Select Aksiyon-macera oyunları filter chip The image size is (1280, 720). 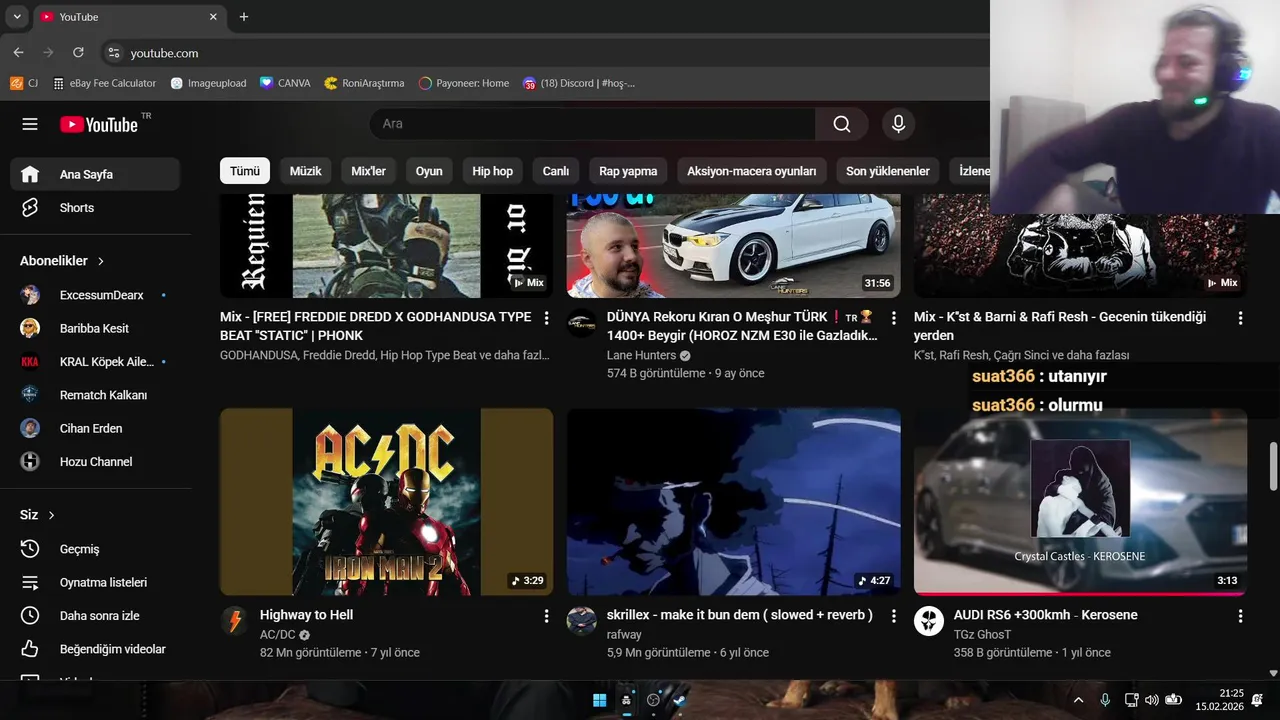tap(752, 171)
